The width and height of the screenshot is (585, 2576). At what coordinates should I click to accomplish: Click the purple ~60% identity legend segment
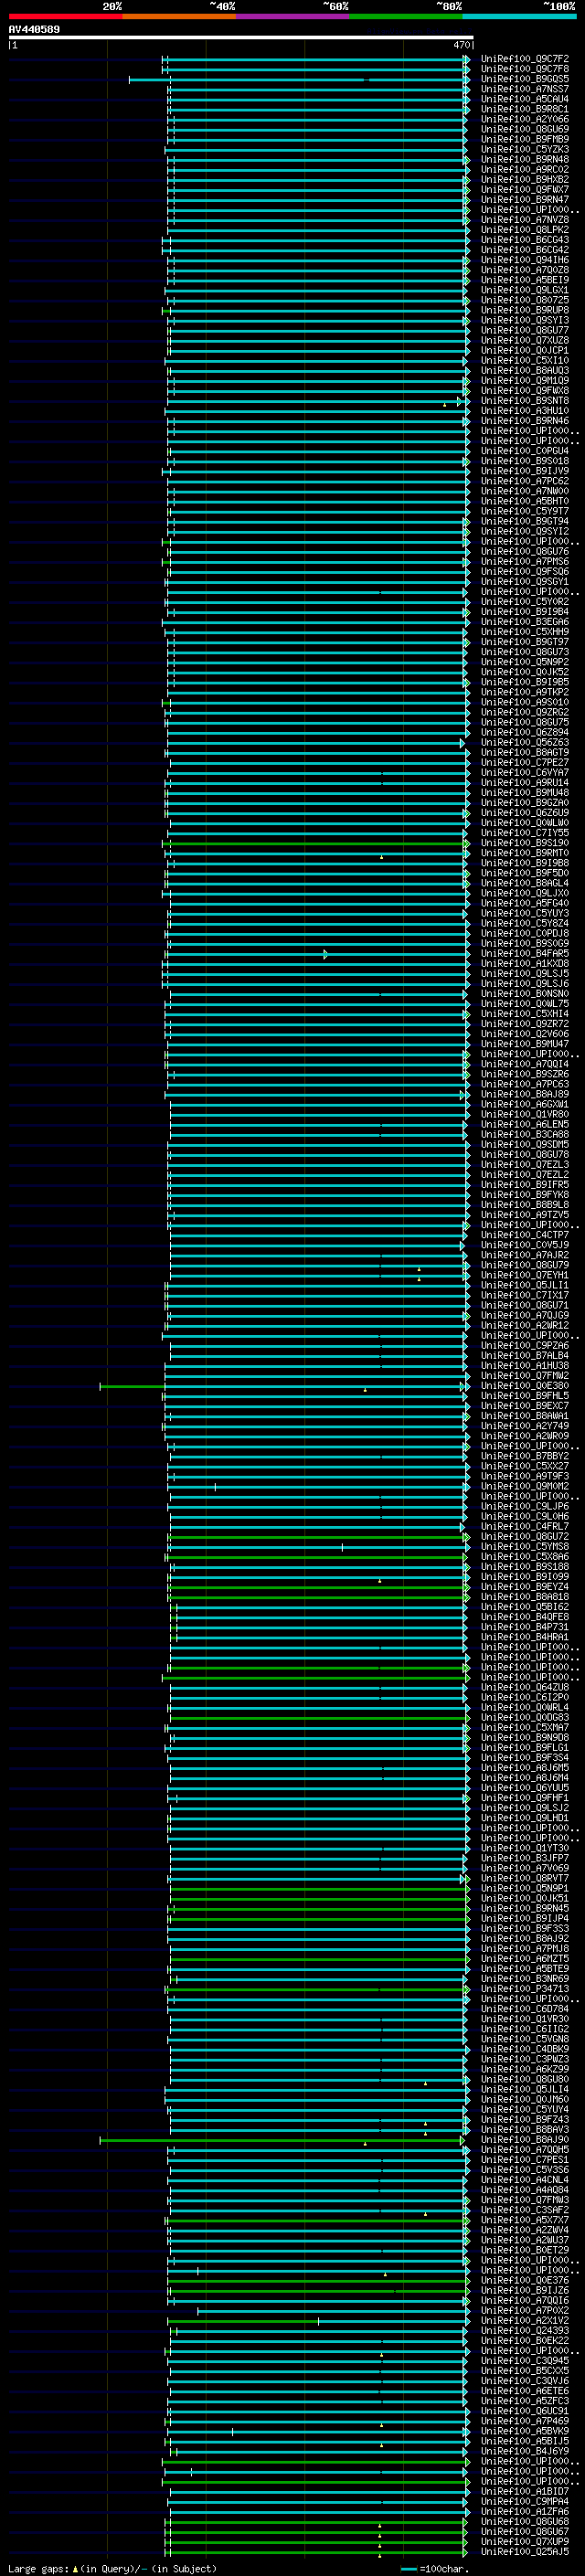pyautogui.click(x=293, y=16)
